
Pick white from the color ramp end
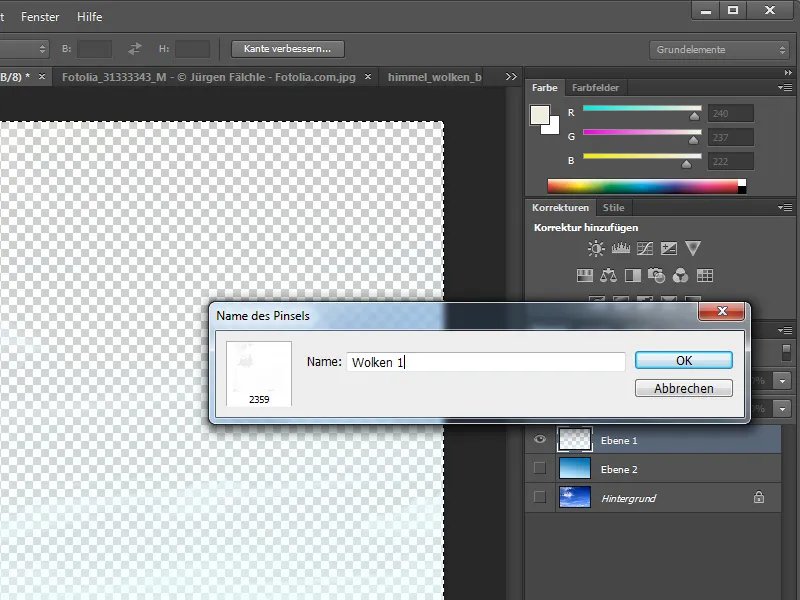coord(742,182)
